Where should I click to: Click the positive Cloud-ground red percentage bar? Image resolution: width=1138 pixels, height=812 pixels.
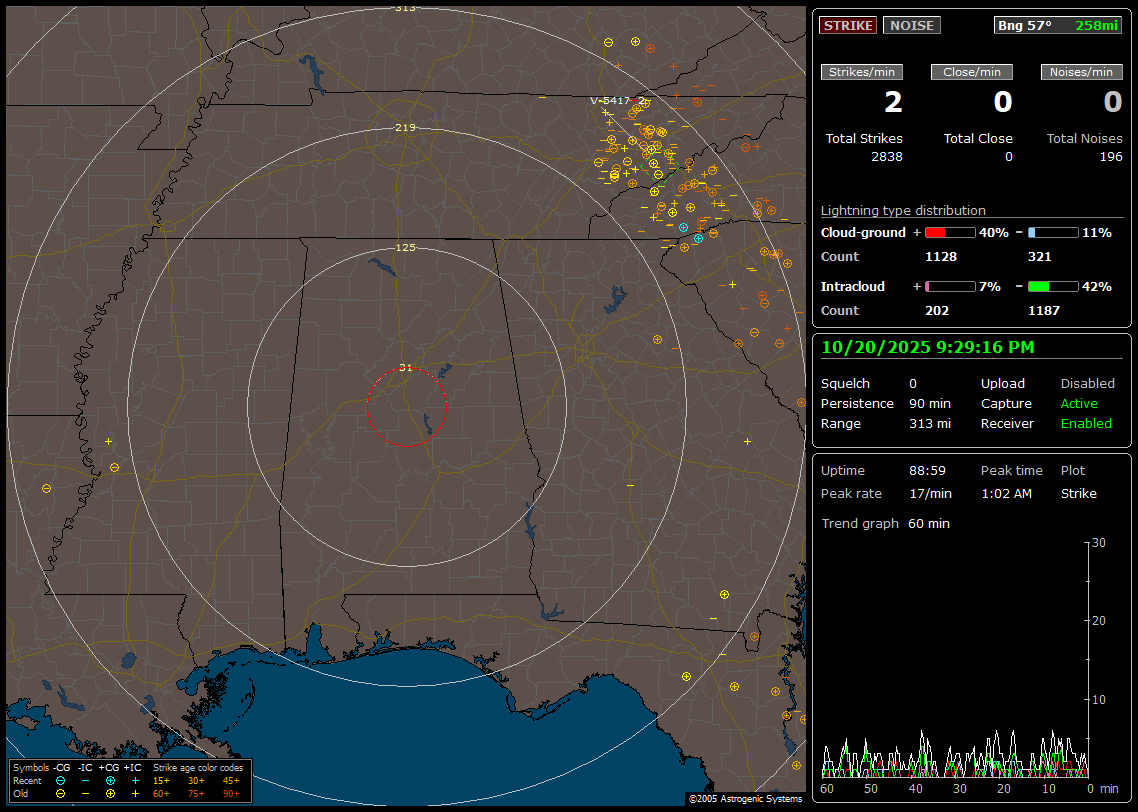(949, 232)
